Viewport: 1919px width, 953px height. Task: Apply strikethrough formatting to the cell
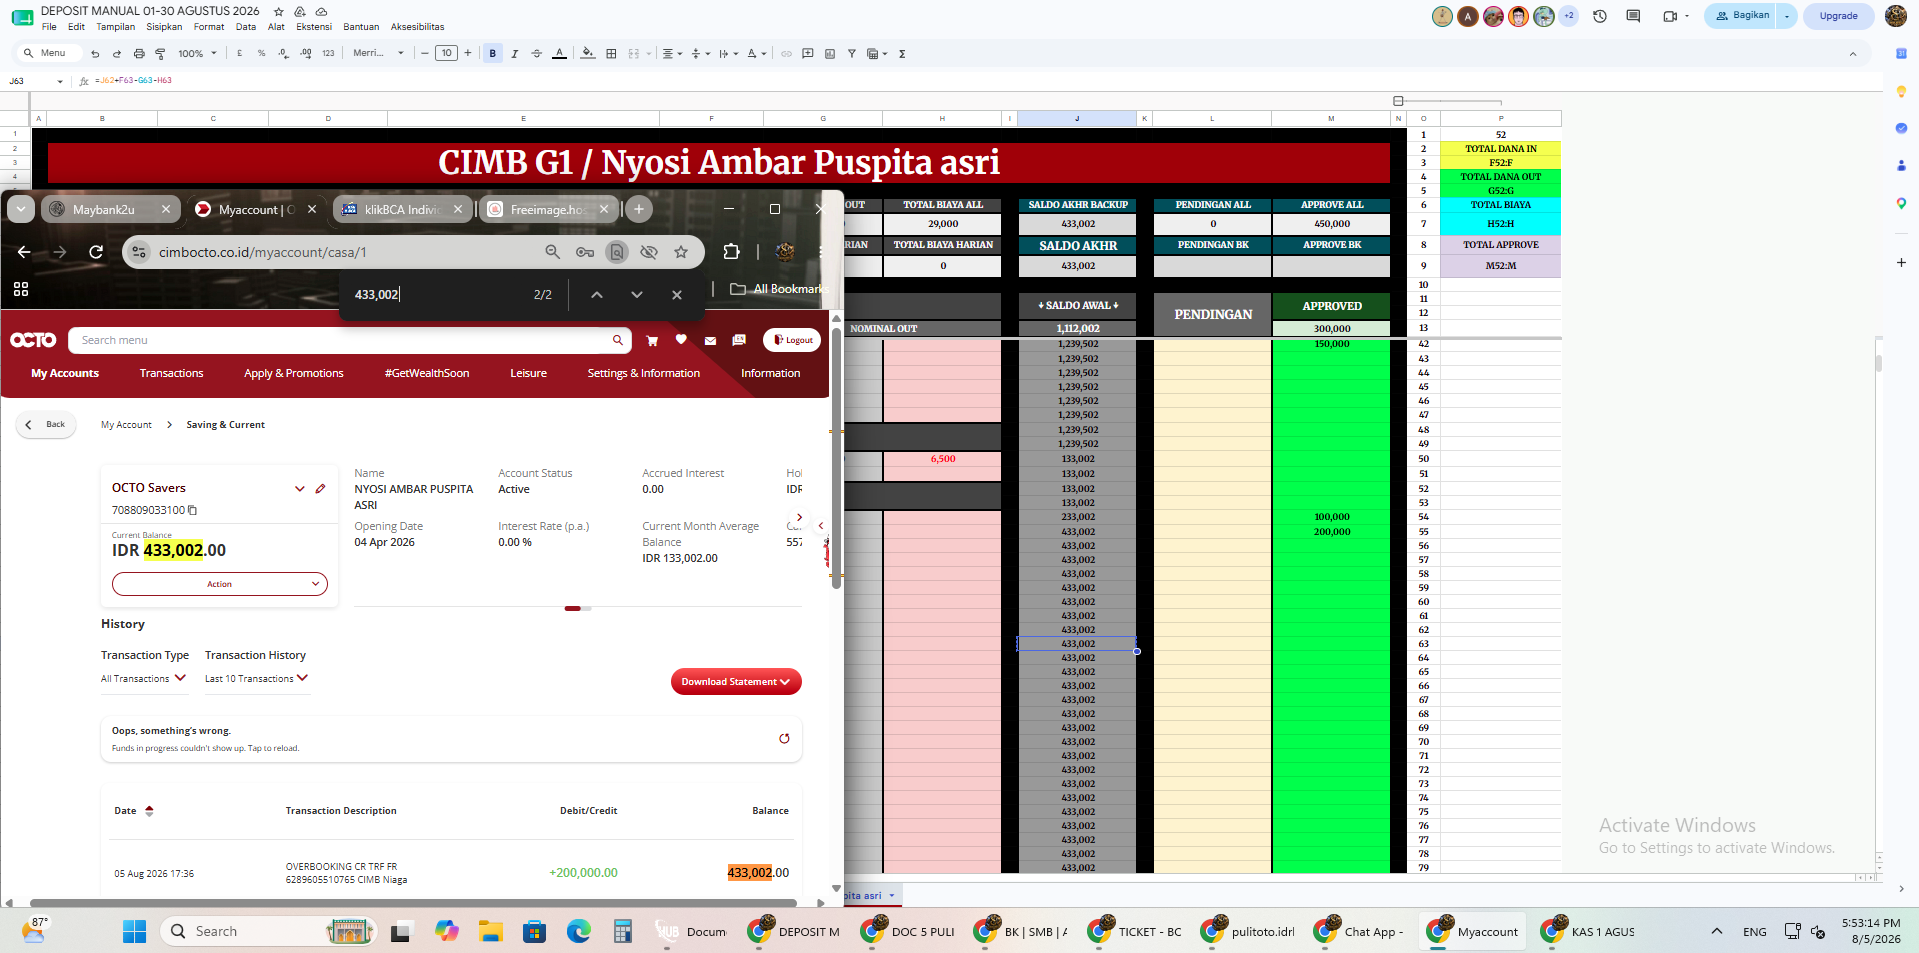pyautogui.click(x=537, y=54)
